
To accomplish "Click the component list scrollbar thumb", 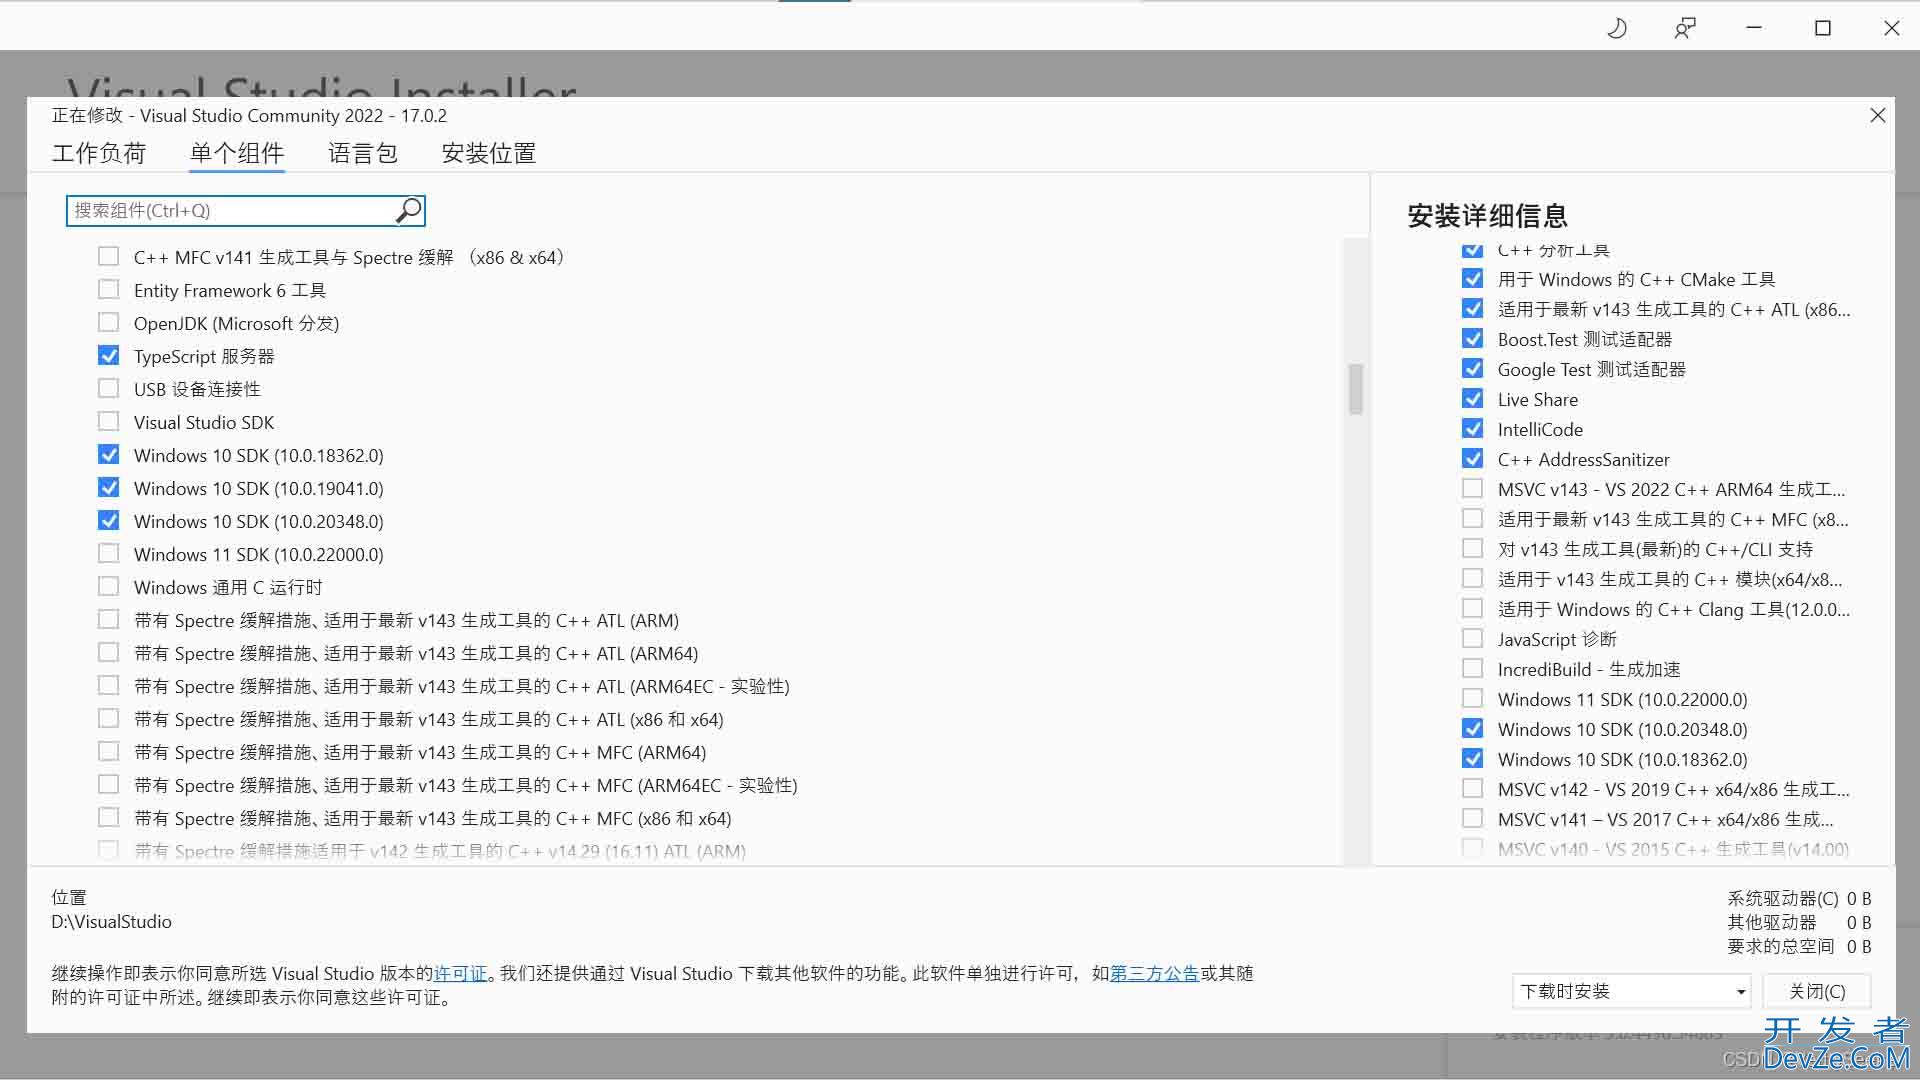I will tap(1356, 388).
